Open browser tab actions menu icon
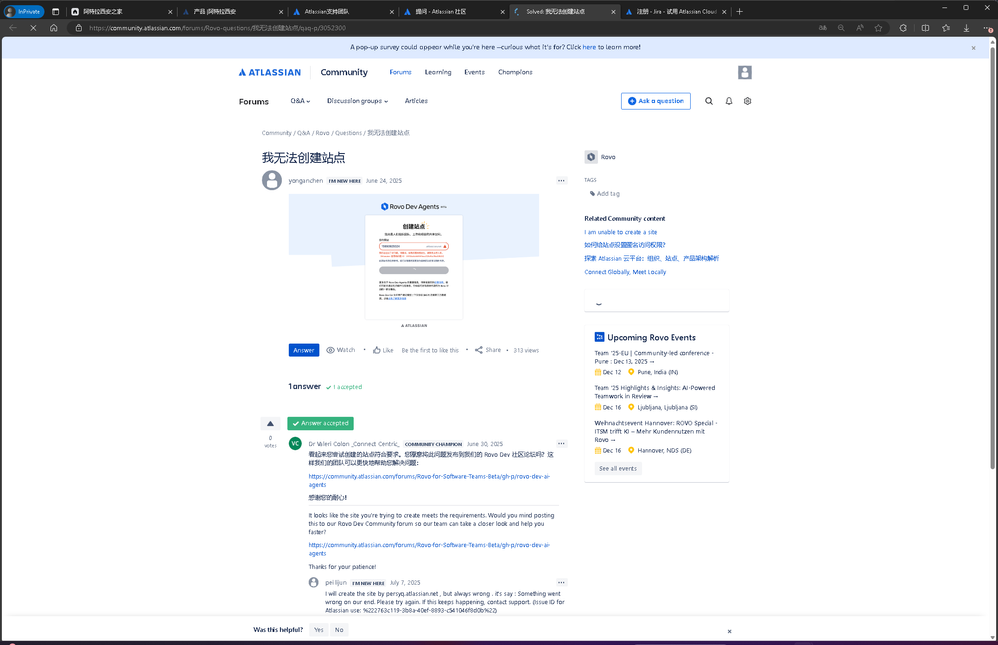The width and height of the screenshot is (998, 645). pos(55,11)
